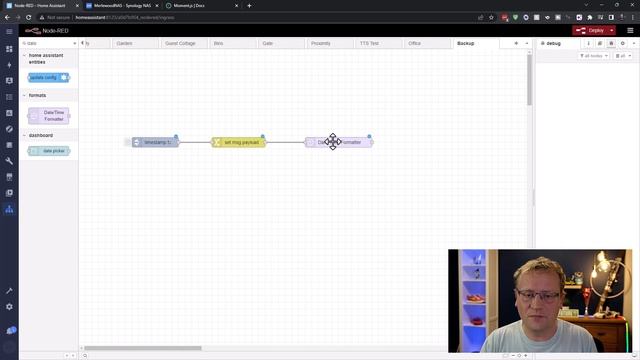Click the palette search filter field
The image size is (640, 360).
[47, 43]
